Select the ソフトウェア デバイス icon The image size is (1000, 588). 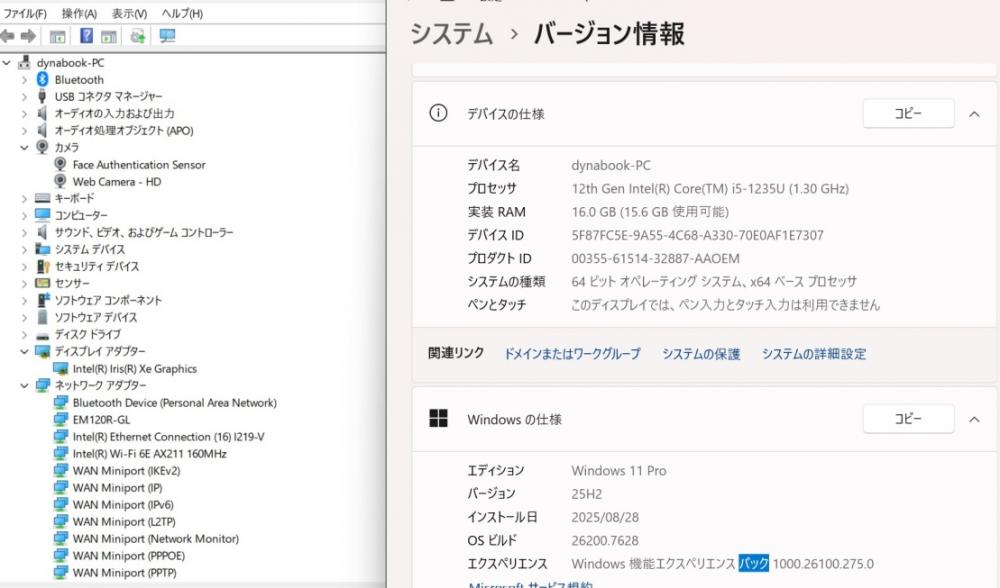click(42, 317)
